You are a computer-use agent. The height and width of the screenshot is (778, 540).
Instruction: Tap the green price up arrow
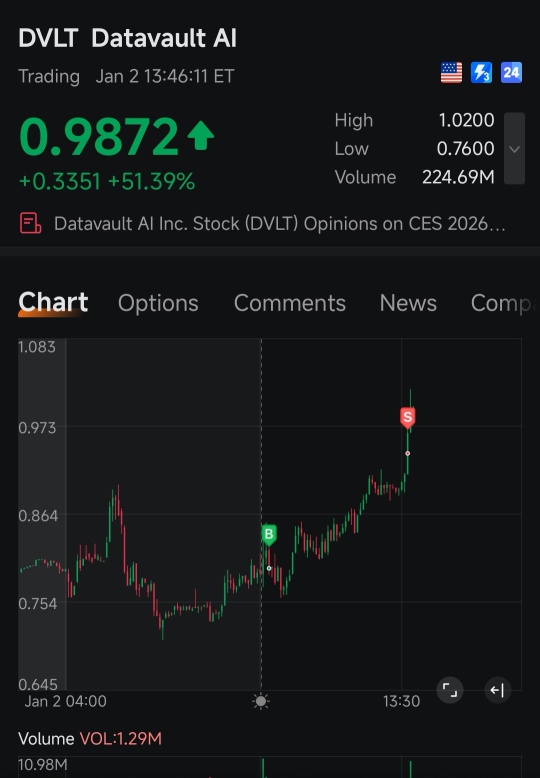201,136
